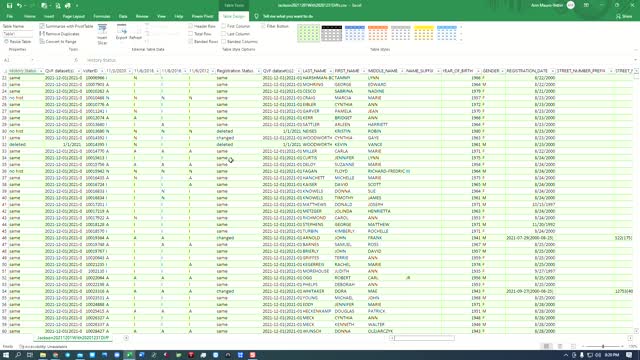
Task: Open the GENDER column filter dropdown
Action: tap(502, 71)
